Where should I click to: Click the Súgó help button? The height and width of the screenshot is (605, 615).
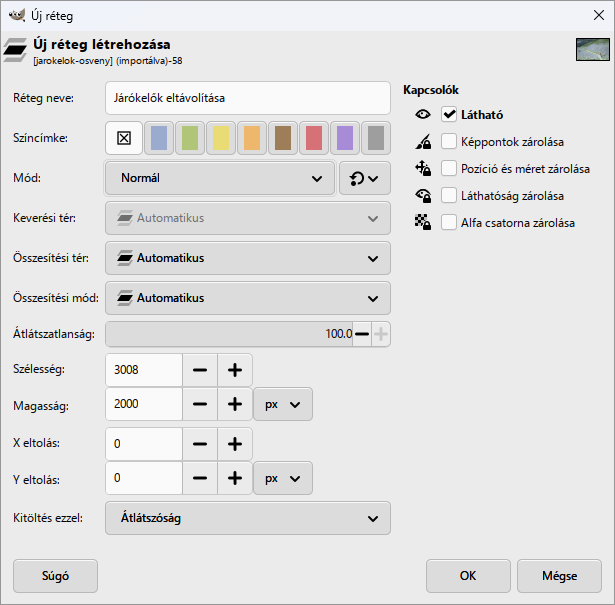tap(55, 576)
